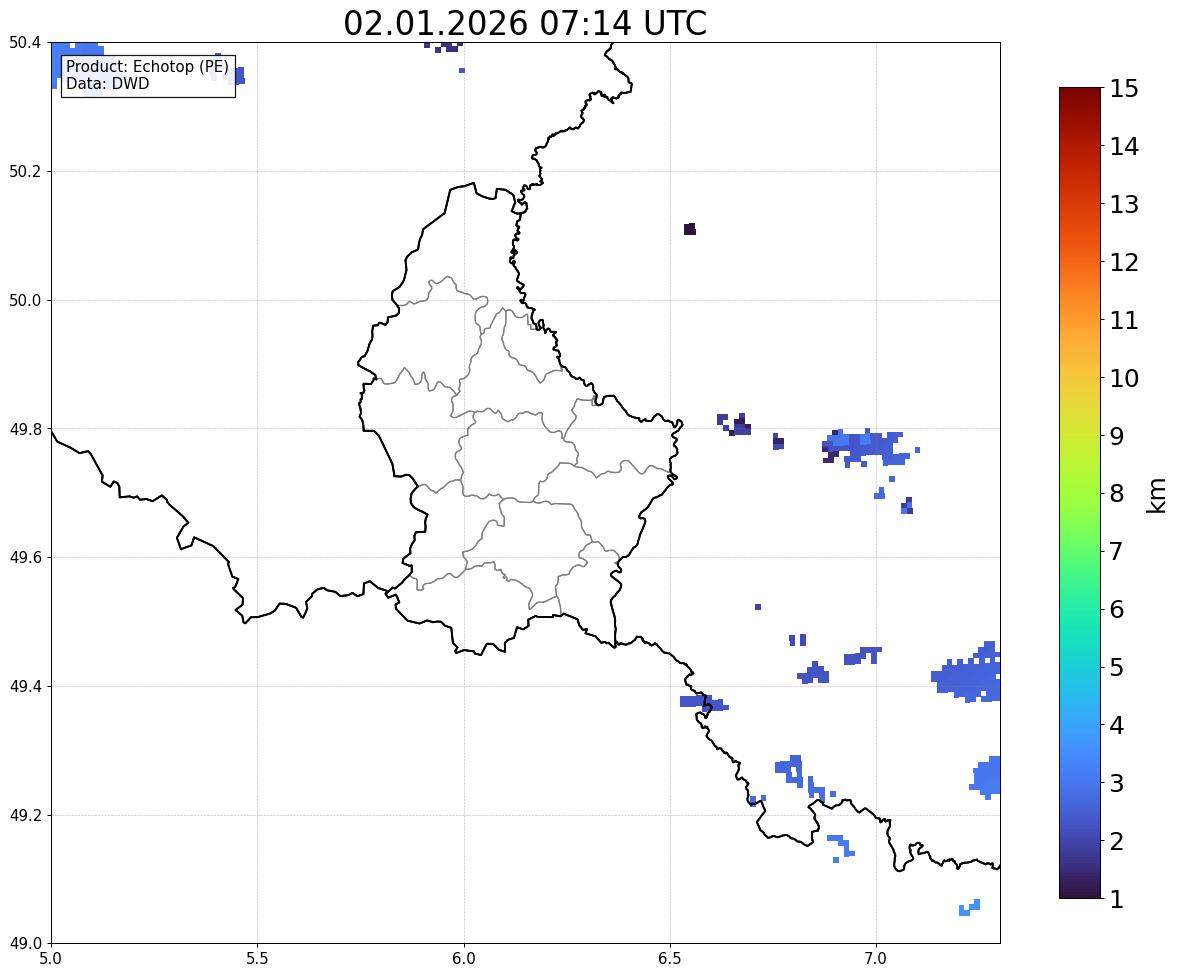Click the 'Data: DWD' legend line
The image size is (1178, 976).
(x=107, y=83)
